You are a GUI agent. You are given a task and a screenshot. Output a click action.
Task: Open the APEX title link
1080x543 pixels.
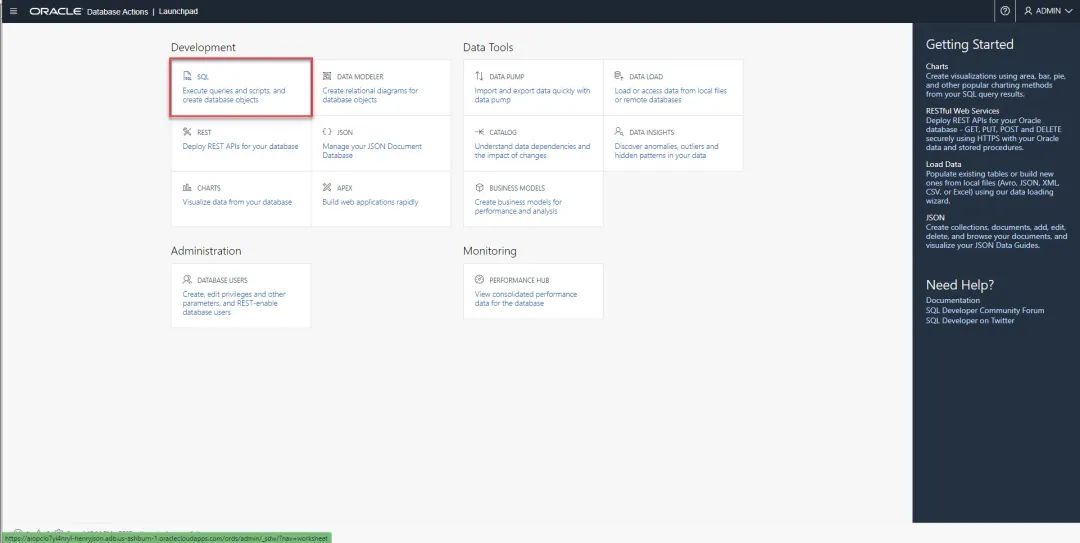[x=344, y=188]
